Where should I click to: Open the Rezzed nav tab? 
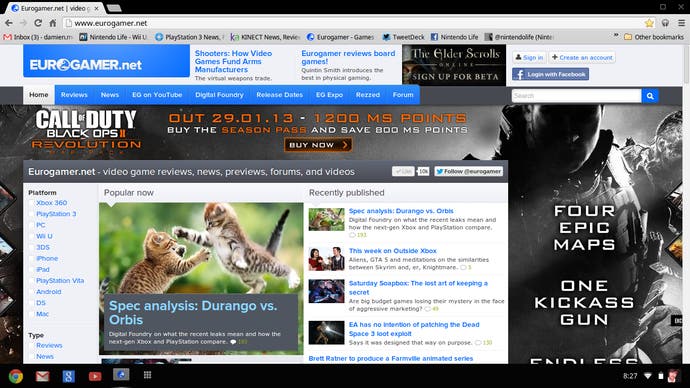pos(367,95)
